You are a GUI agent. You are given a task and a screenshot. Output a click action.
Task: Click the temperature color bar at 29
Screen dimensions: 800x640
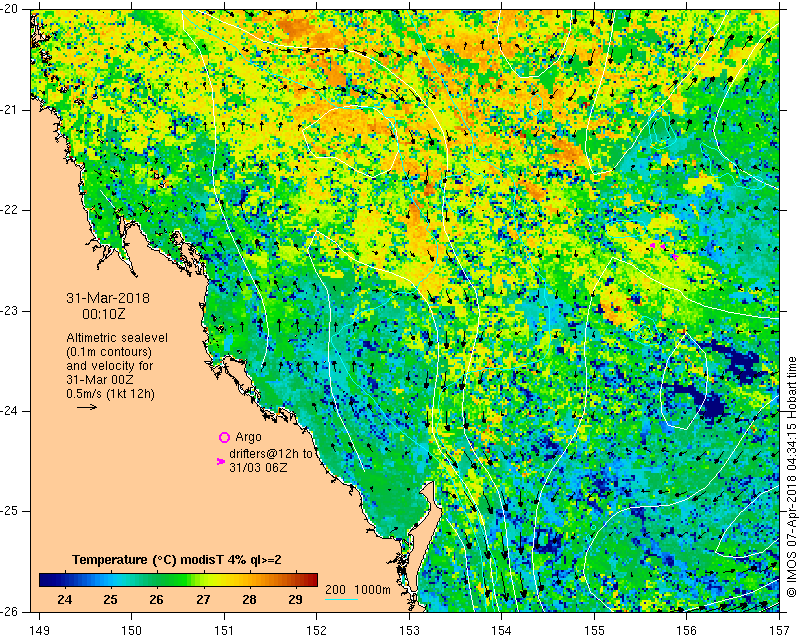point(295,579)
